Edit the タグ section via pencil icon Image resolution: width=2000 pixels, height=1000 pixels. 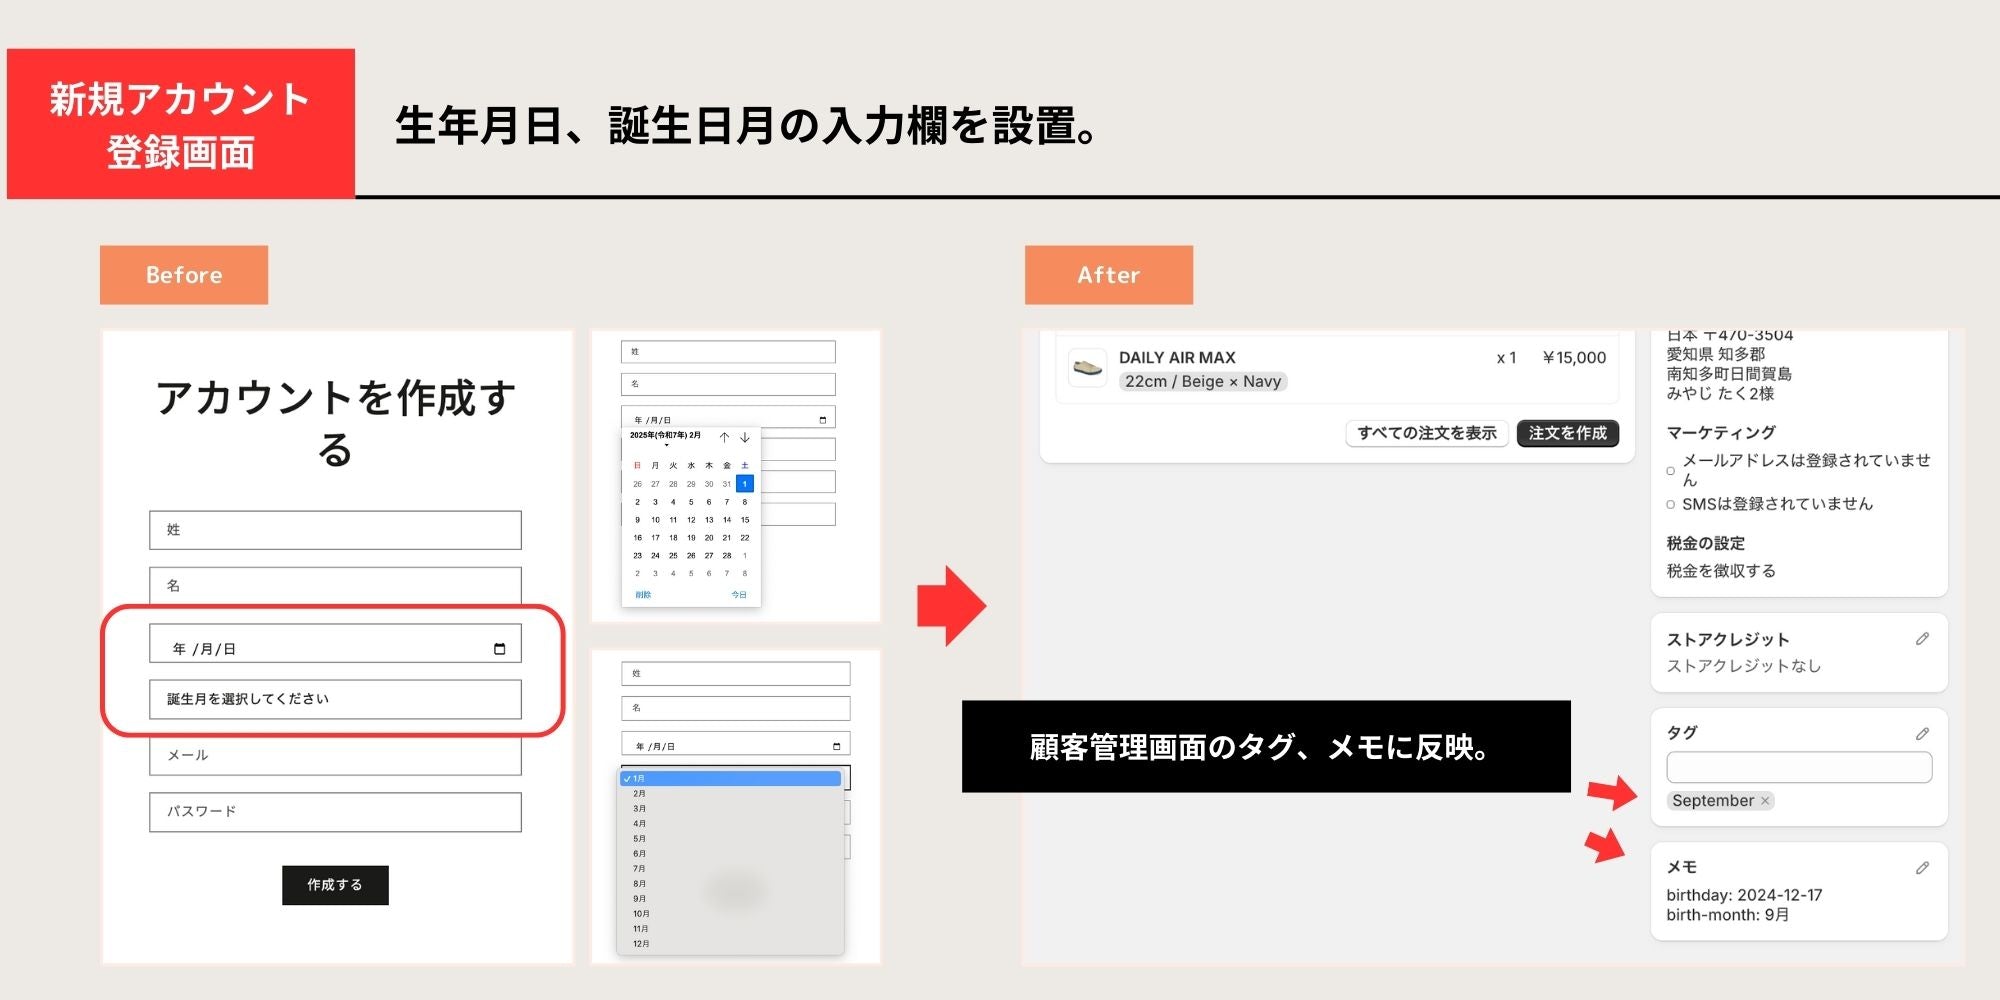click(x=1923, y=733)
